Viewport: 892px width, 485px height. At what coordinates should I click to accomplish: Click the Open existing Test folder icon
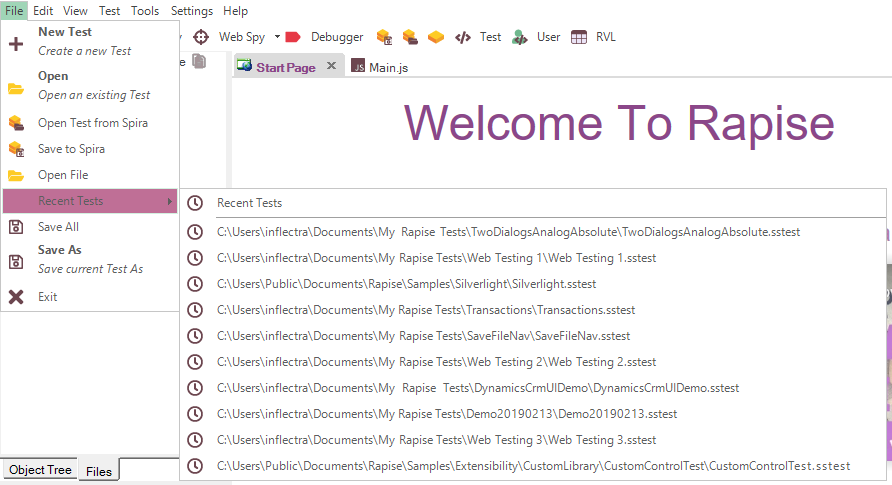(16, 89)
